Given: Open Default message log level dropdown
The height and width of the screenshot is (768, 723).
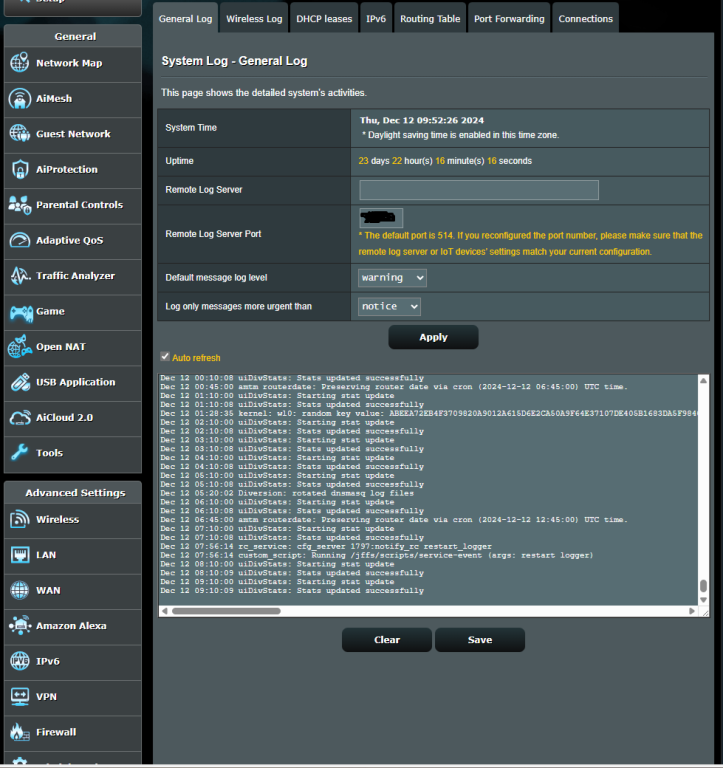Looking at the screenshot, I should [x=392, y=278].
